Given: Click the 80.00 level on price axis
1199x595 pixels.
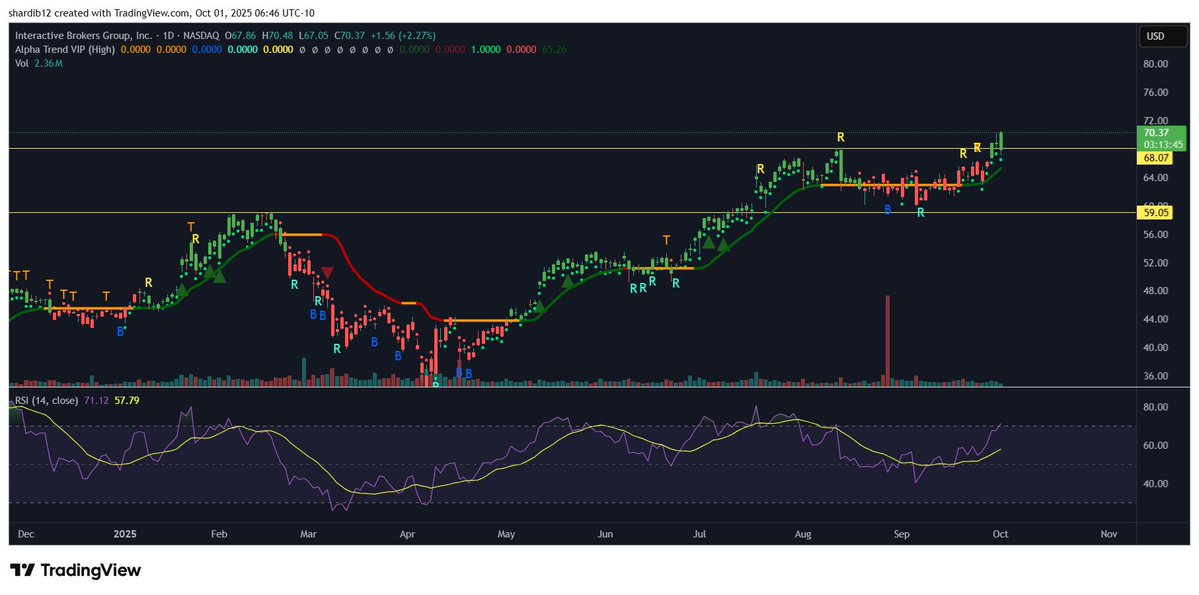Looking at the screenshot, I should coord(1155,64).
